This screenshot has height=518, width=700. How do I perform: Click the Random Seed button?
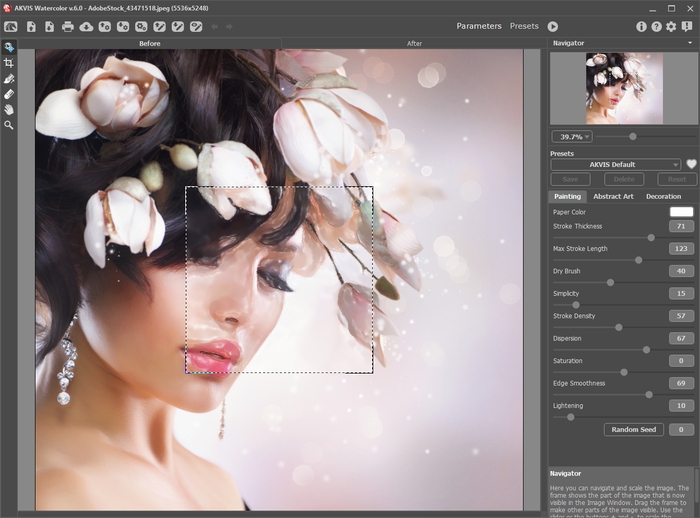coord(633,430)
